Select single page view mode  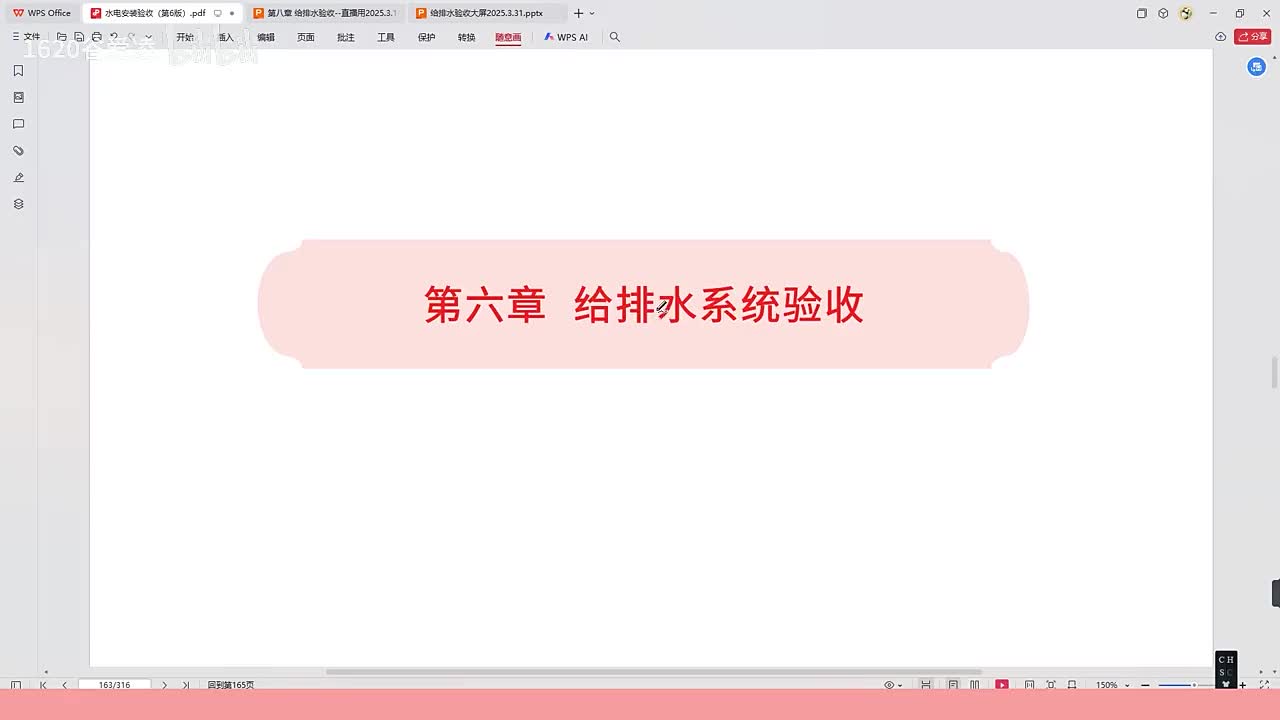953,685
